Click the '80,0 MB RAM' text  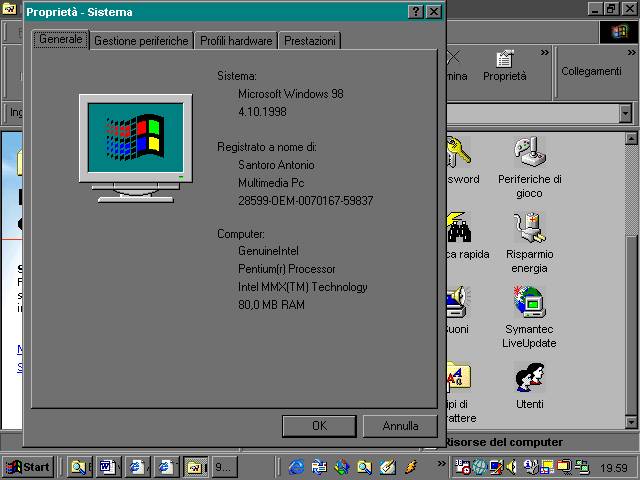tap(271, 305)
